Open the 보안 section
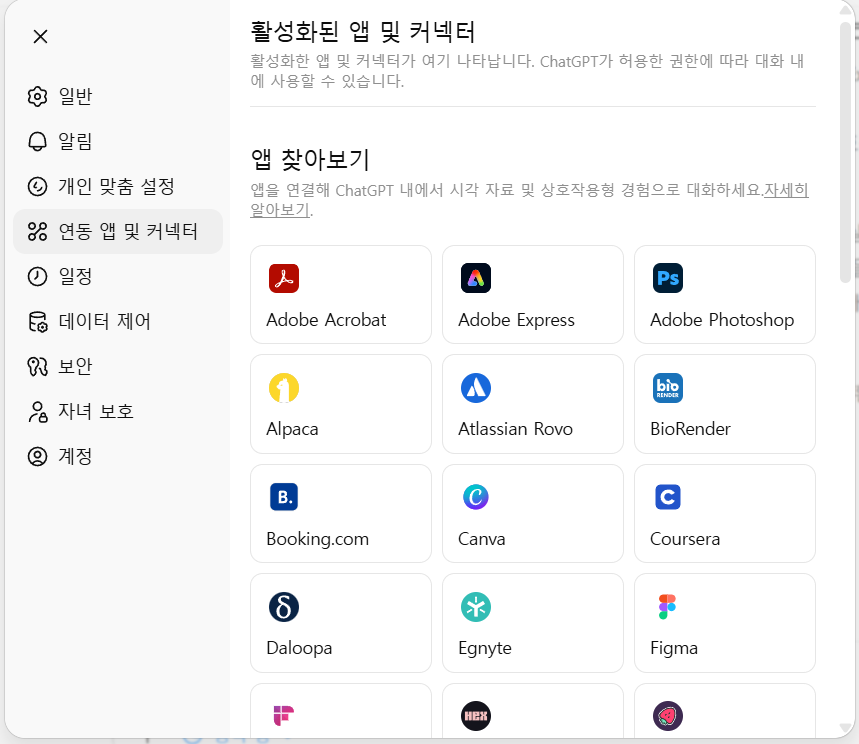859x744 pixels. coord(118,366)
